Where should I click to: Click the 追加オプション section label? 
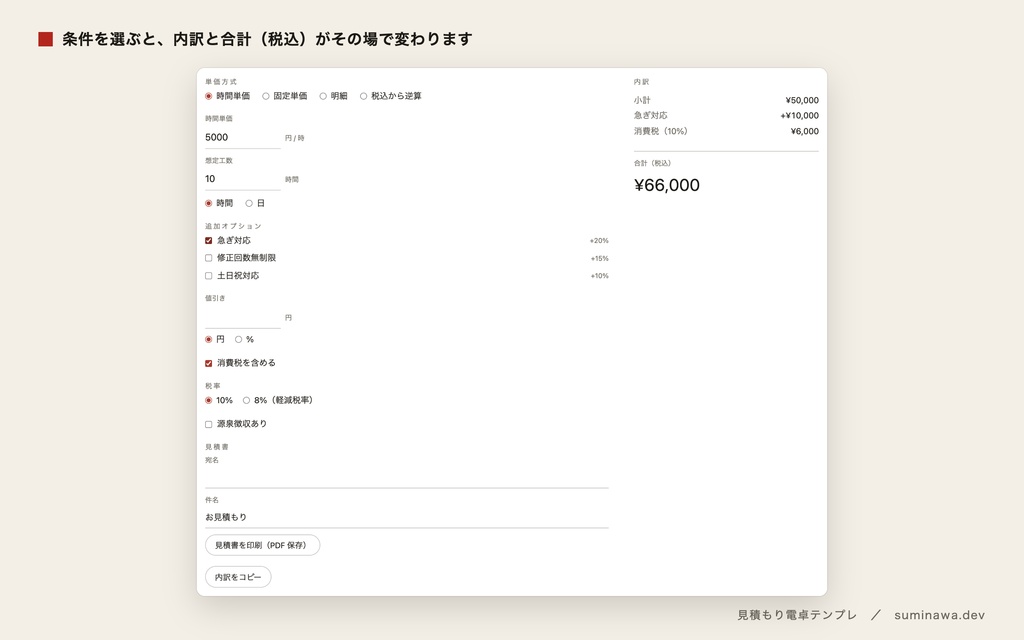[233, 226]
